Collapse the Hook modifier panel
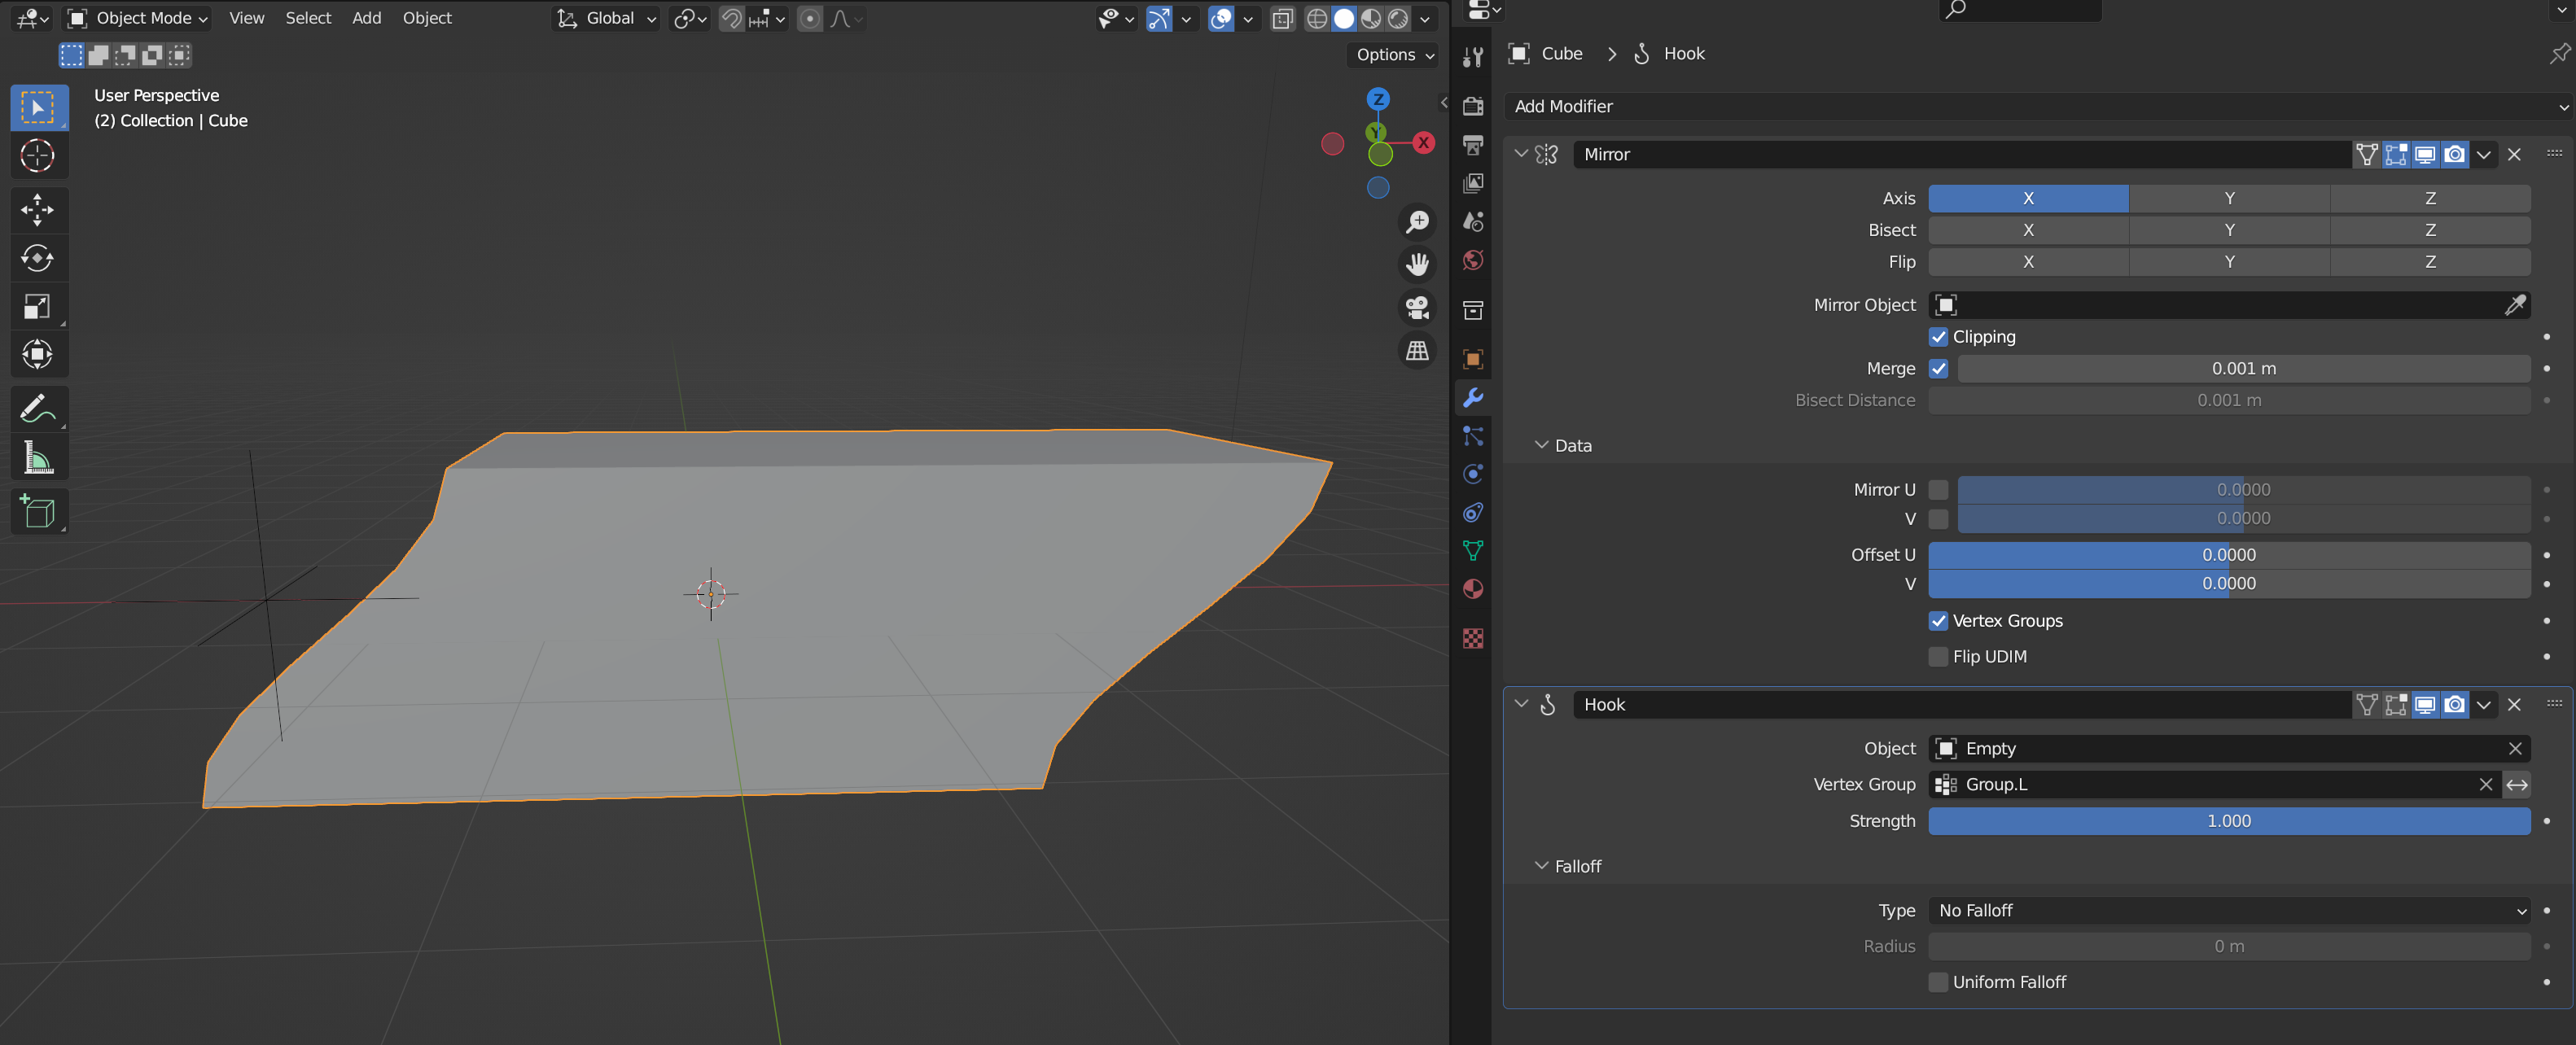The width and height of the screenshot is (2576, 1045). [x=1521, y=704]
